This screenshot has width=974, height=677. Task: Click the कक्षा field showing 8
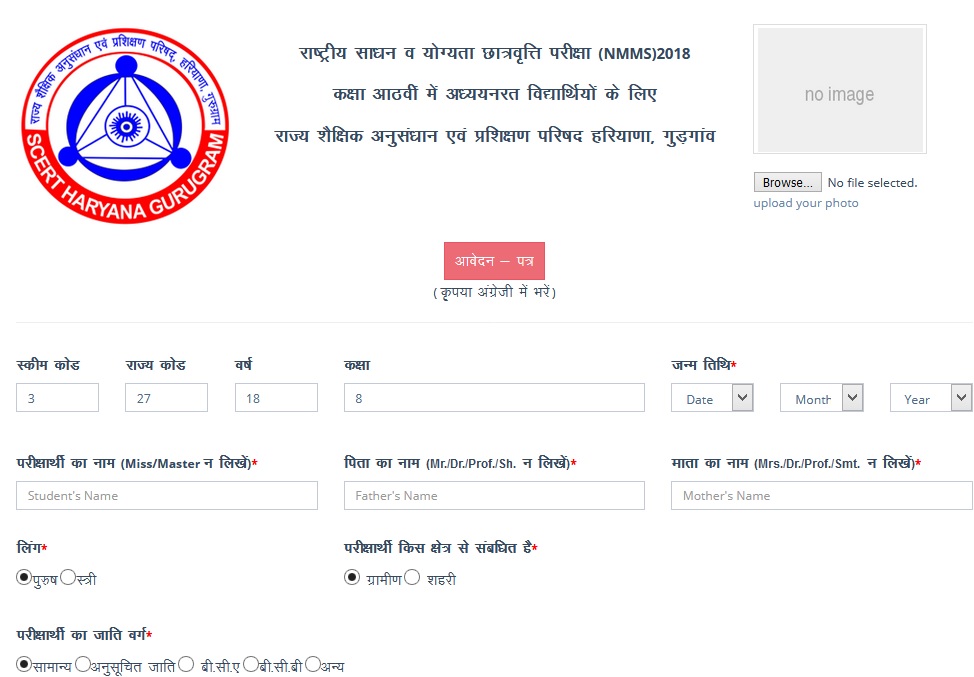(x=494, y=398)
